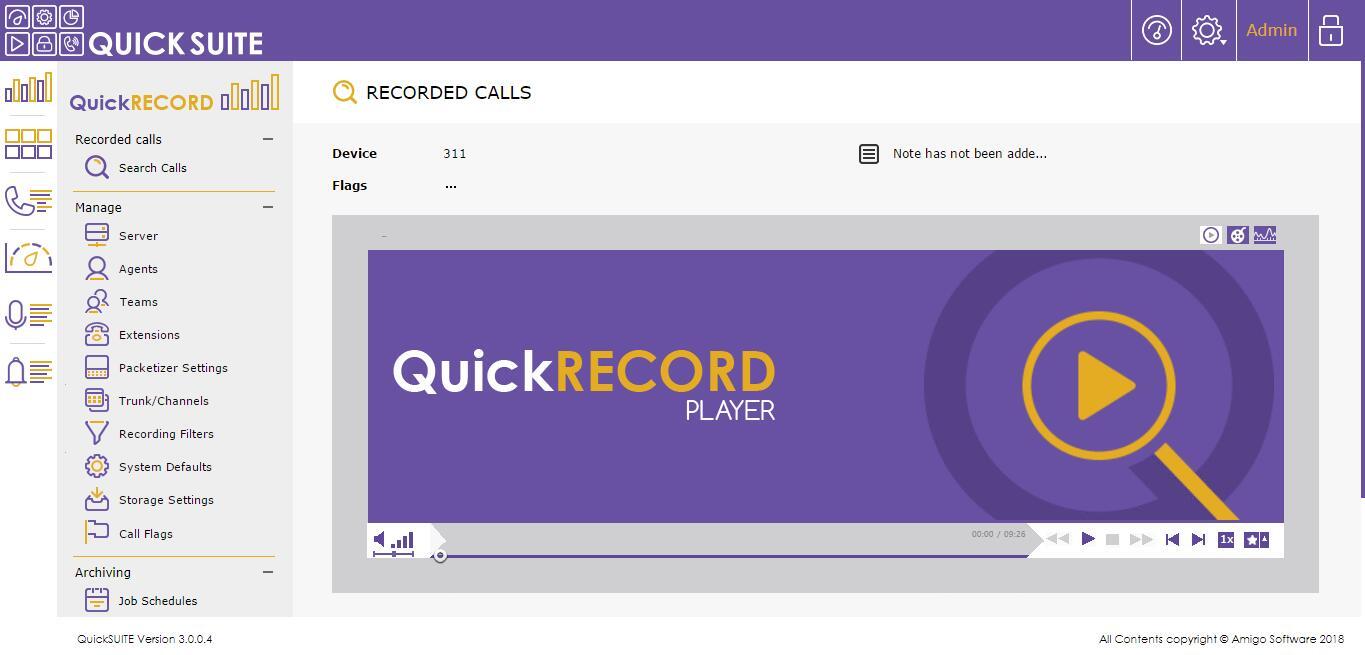Click the 1x playback speed button
This screenshot has width=1365, height=655.
[x=1226, y=539]
